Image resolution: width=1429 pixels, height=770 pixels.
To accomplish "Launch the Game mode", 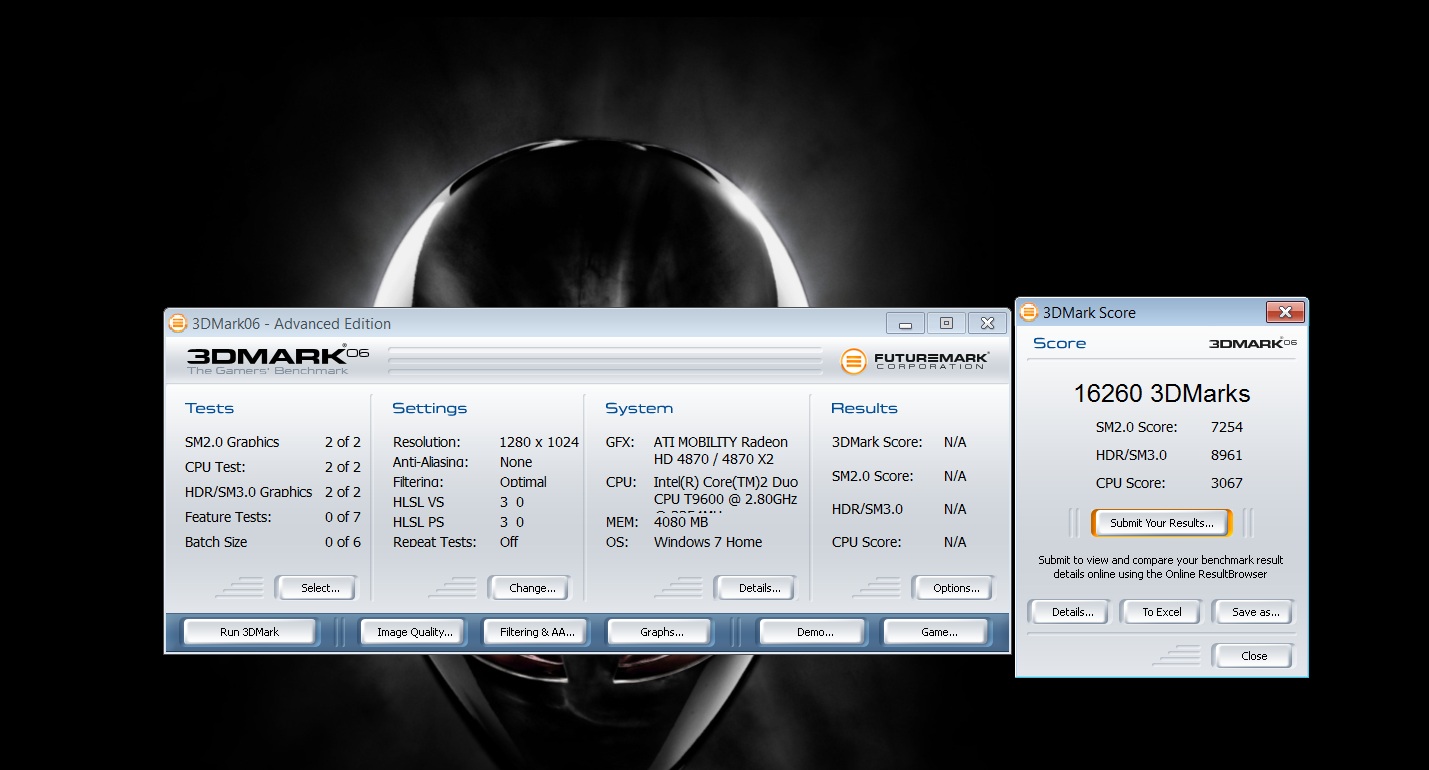I will pyautogui.click(x=938, y=632).
